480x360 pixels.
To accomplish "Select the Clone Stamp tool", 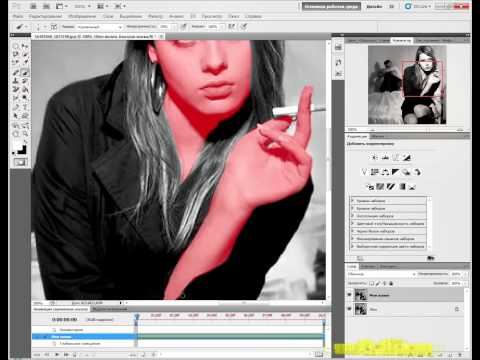I will pyautogui.click(x=16, y=81).
